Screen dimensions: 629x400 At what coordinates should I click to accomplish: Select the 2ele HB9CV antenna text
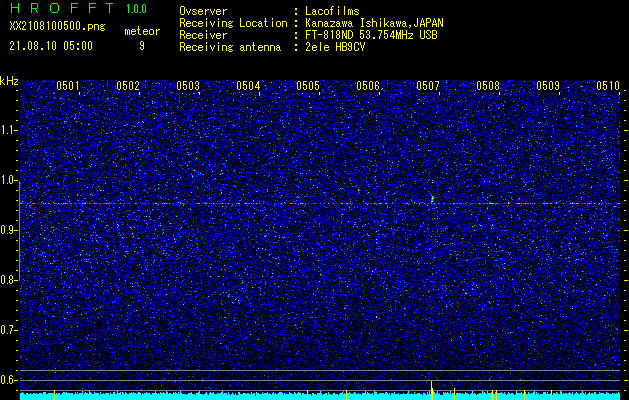335,47
